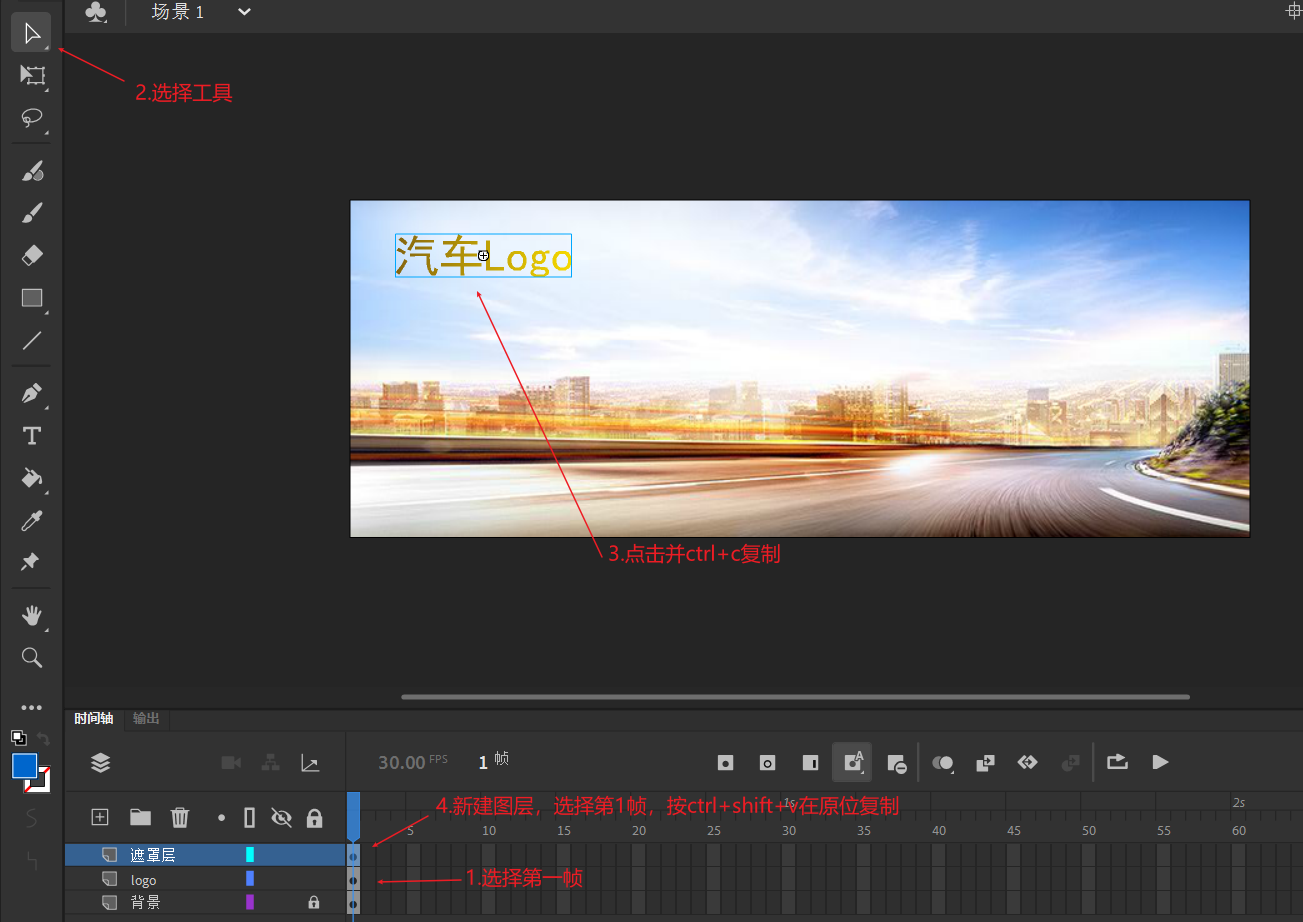
Task: Select frame 1 of 遮罩层 layer
Action: (x=353, y=855)
